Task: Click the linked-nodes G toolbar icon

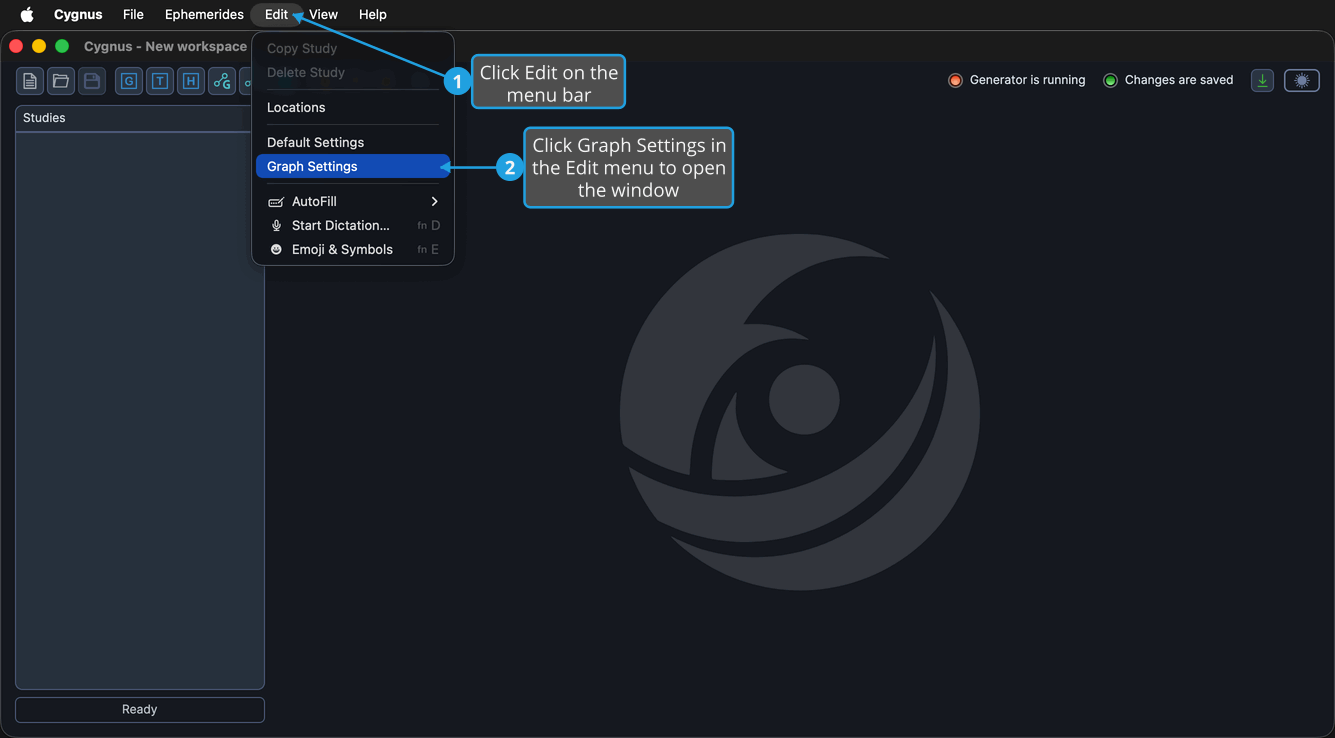Action: click(222, 81)
